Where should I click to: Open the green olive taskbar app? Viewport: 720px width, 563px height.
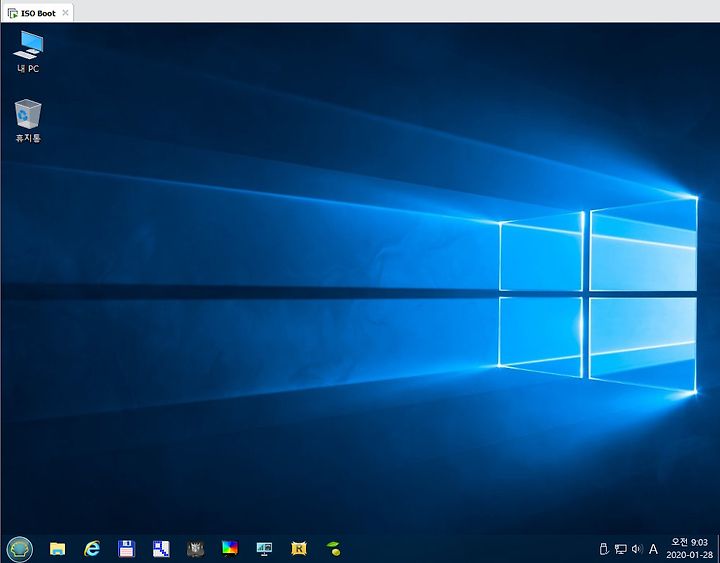click(334, 548)
